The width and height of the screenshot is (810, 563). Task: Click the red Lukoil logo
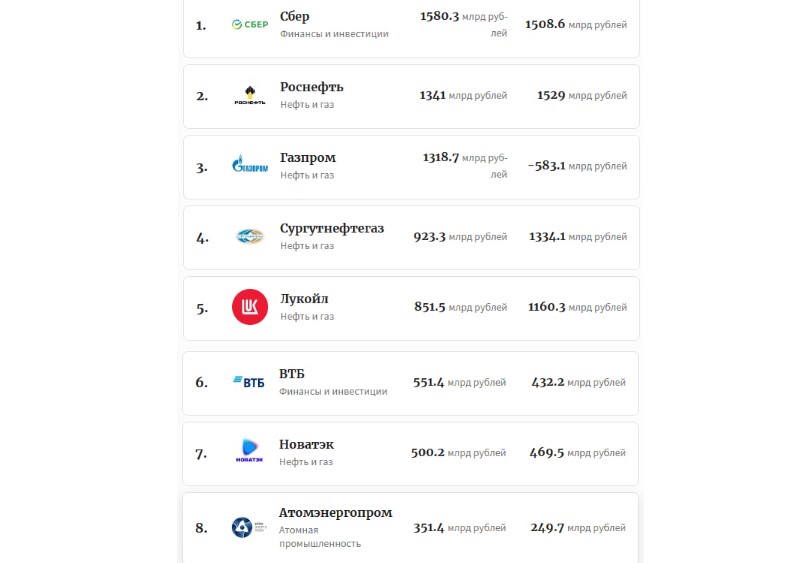[x=250, y=307]
